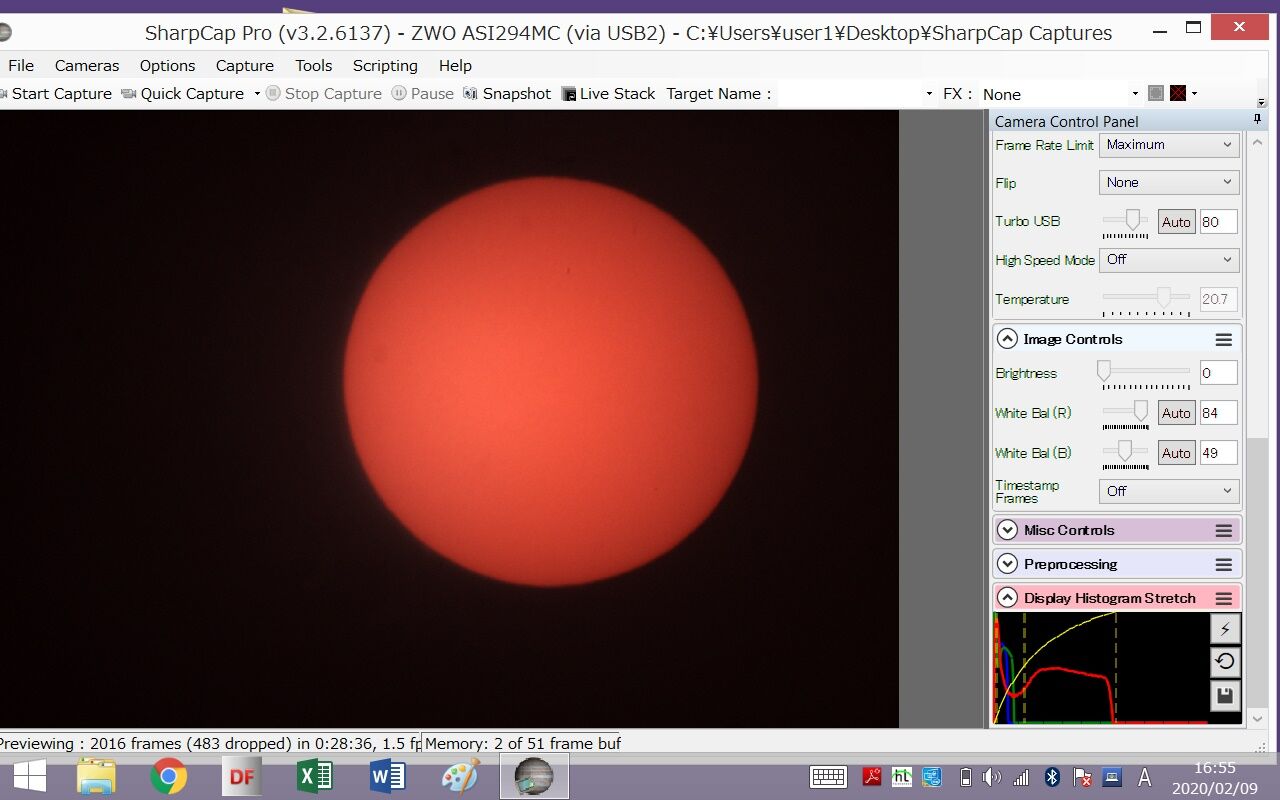This screenshot has width=1280, height=800.
Task: Open the DF application on the taskbar
Action: (241, 776)
